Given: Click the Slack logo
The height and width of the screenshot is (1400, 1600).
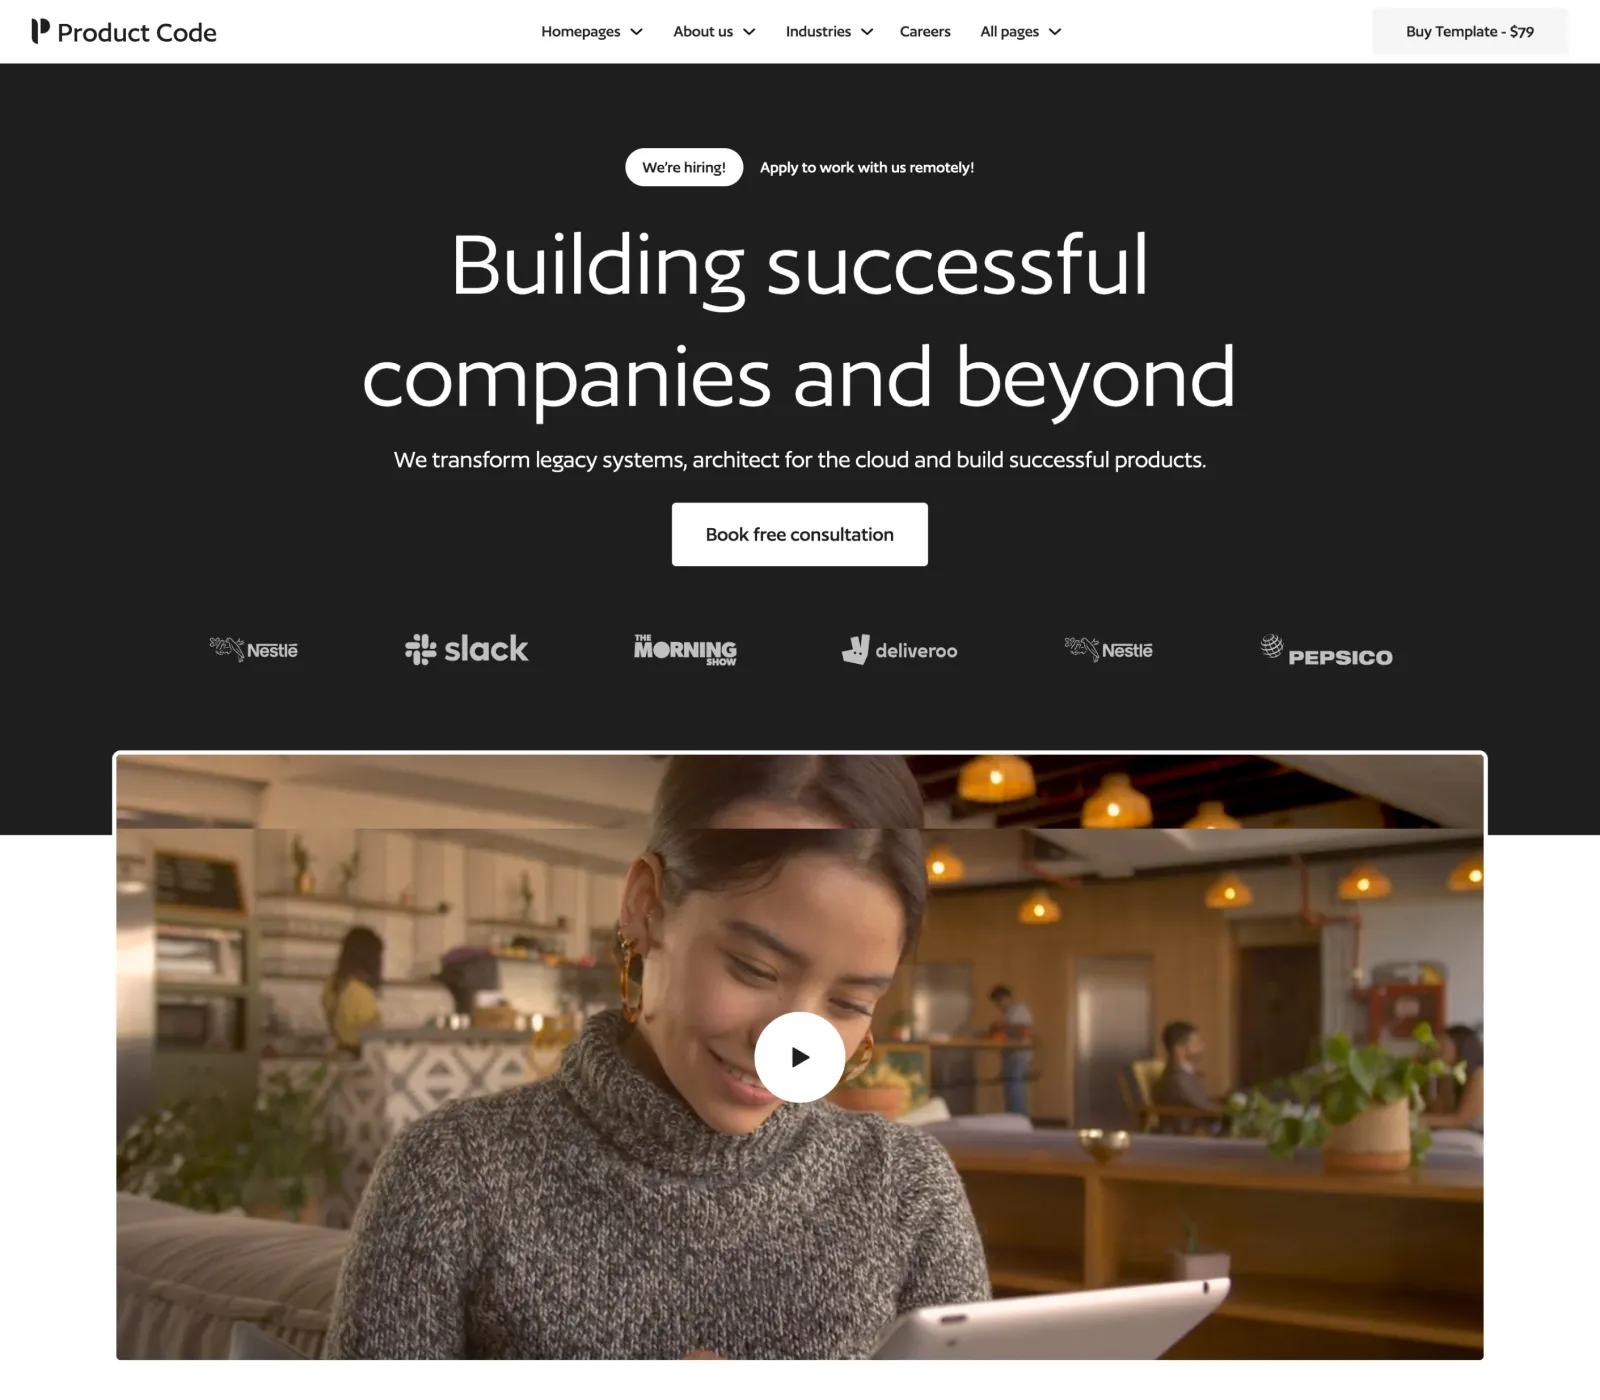Looking at the screenshot, I should click(x=466, y=649).
